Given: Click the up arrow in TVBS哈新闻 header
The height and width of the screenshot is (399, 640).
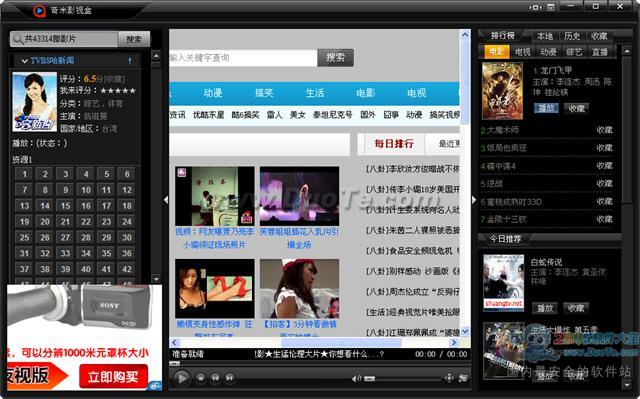Looking at the screenshot, I should (x=130, y=61).
